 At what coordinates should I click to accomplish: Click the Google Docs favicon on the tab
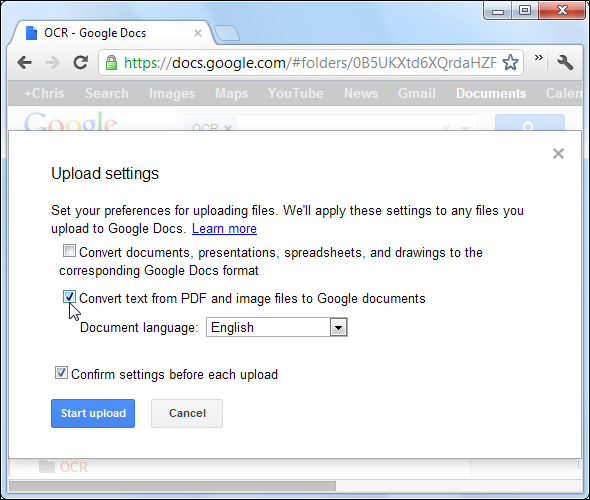32,33
